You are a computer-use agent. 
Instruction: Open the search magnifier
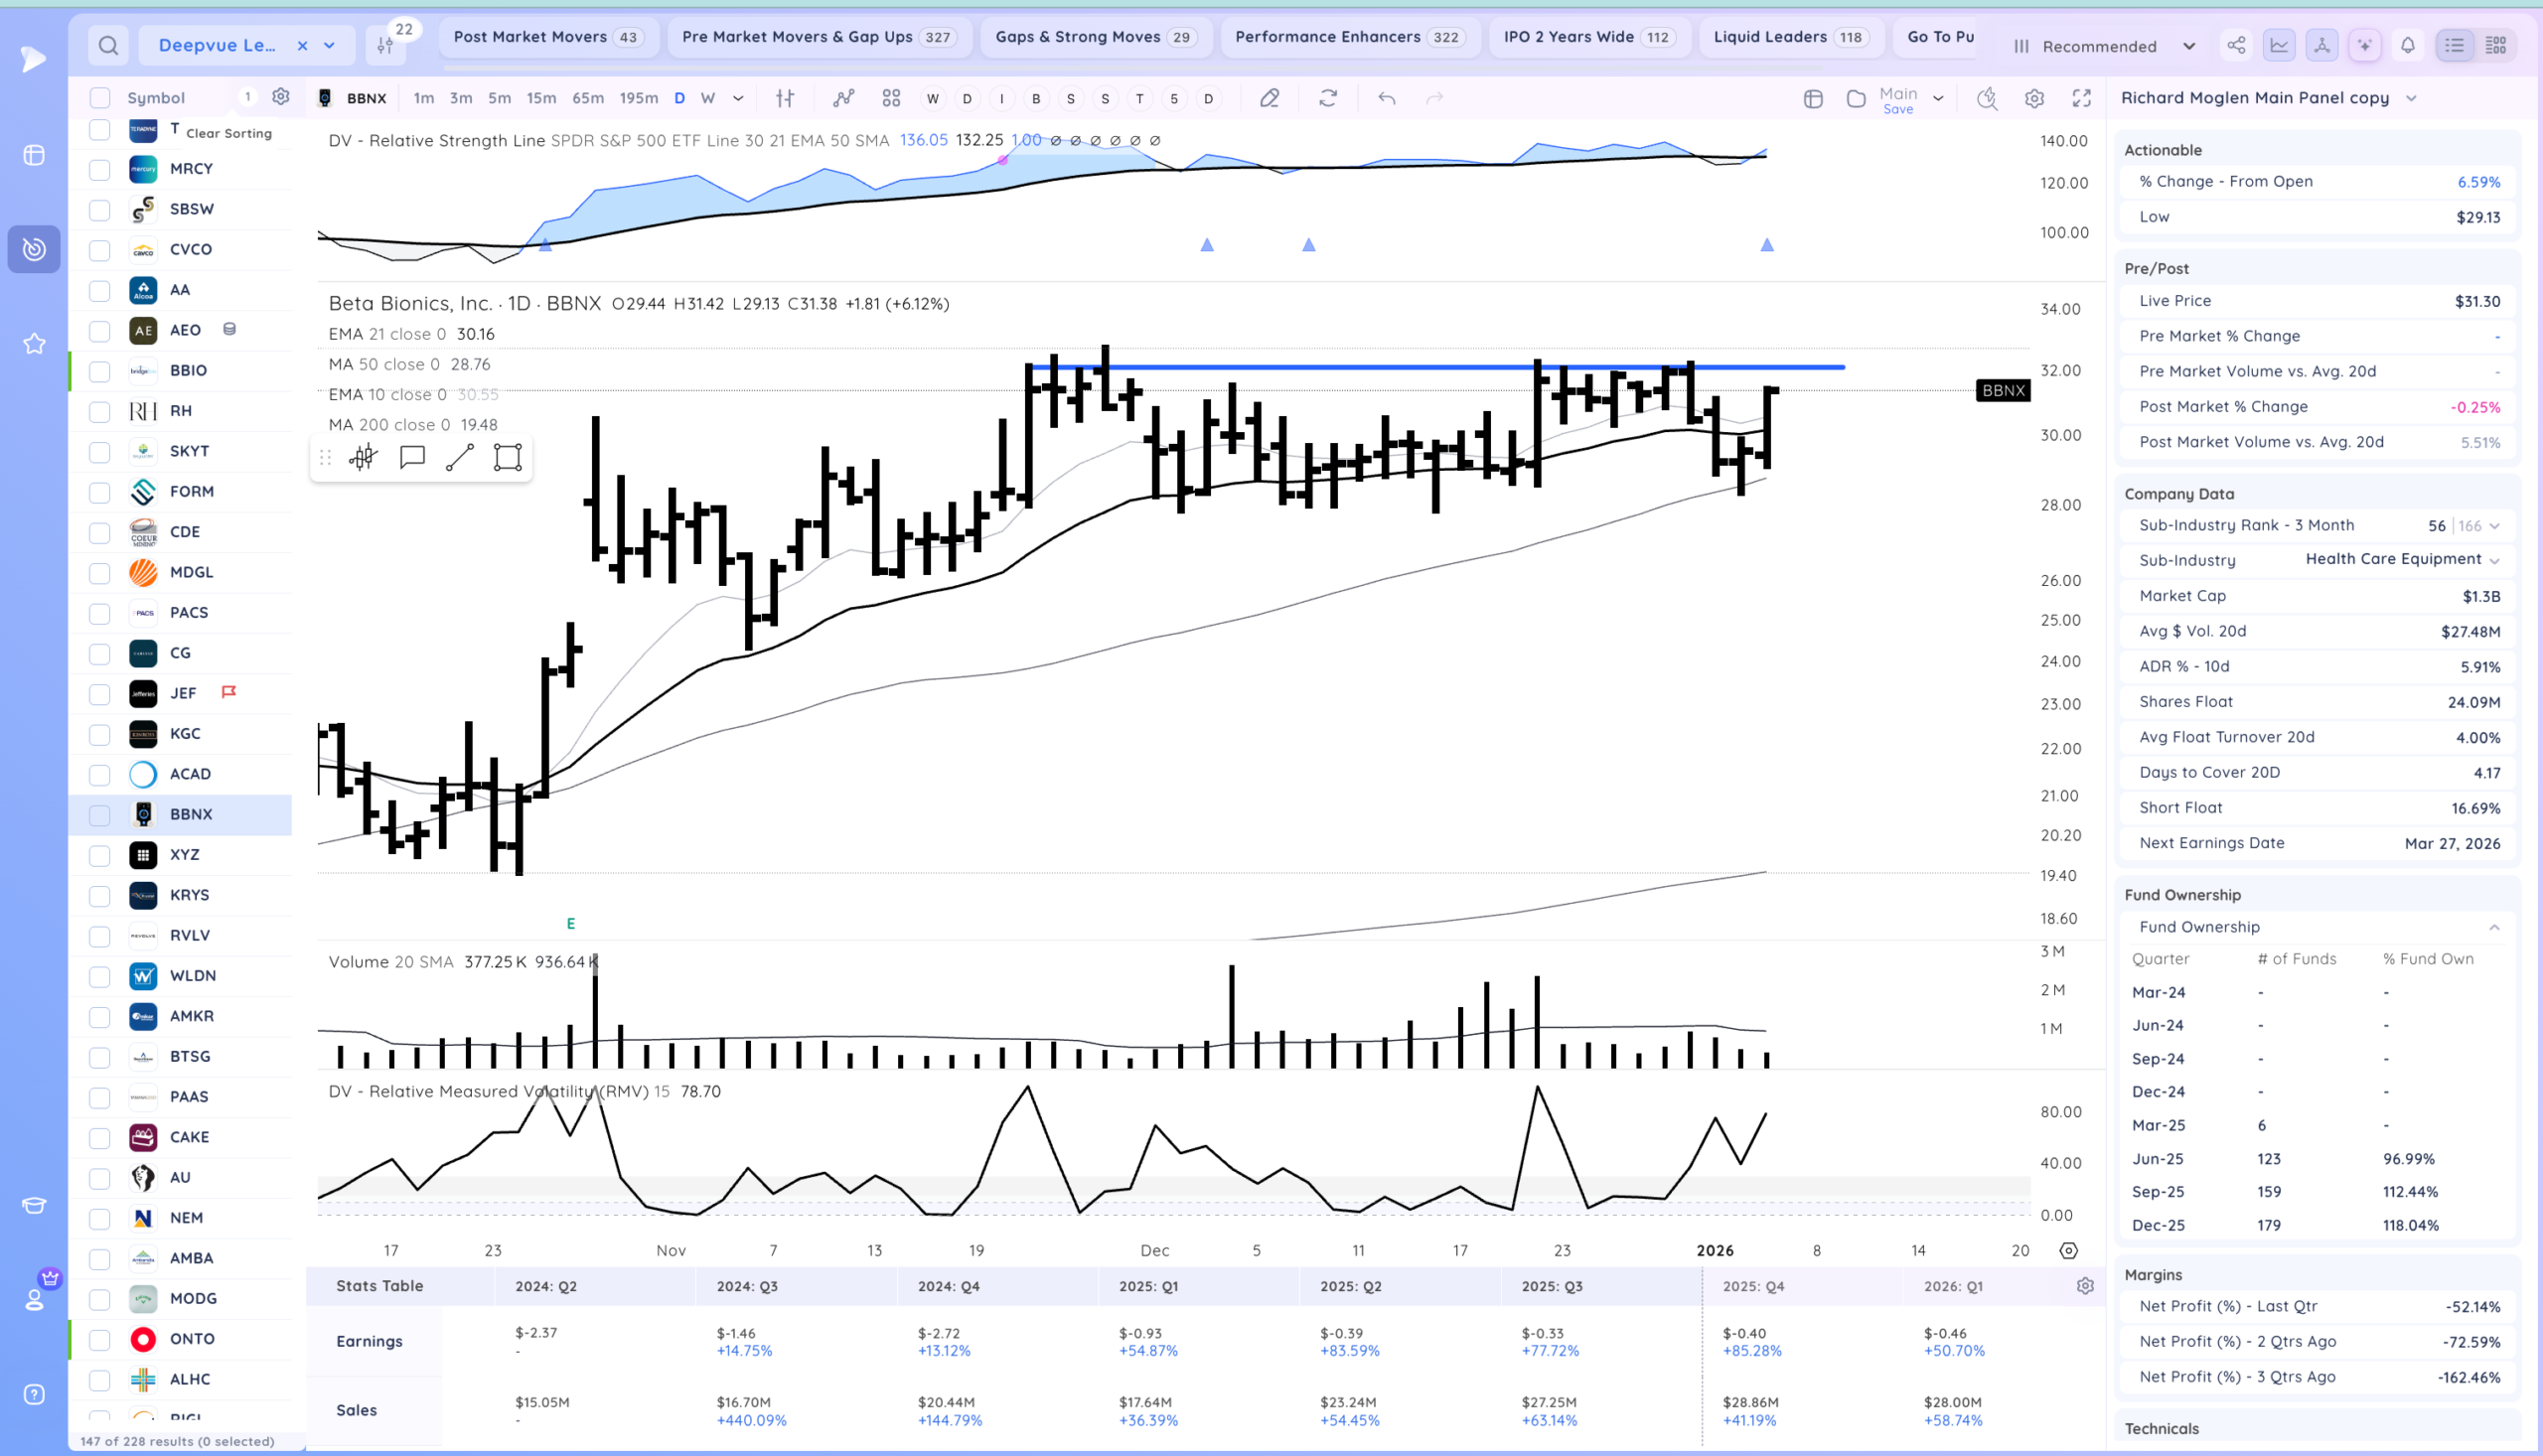(x=108, y=45)
